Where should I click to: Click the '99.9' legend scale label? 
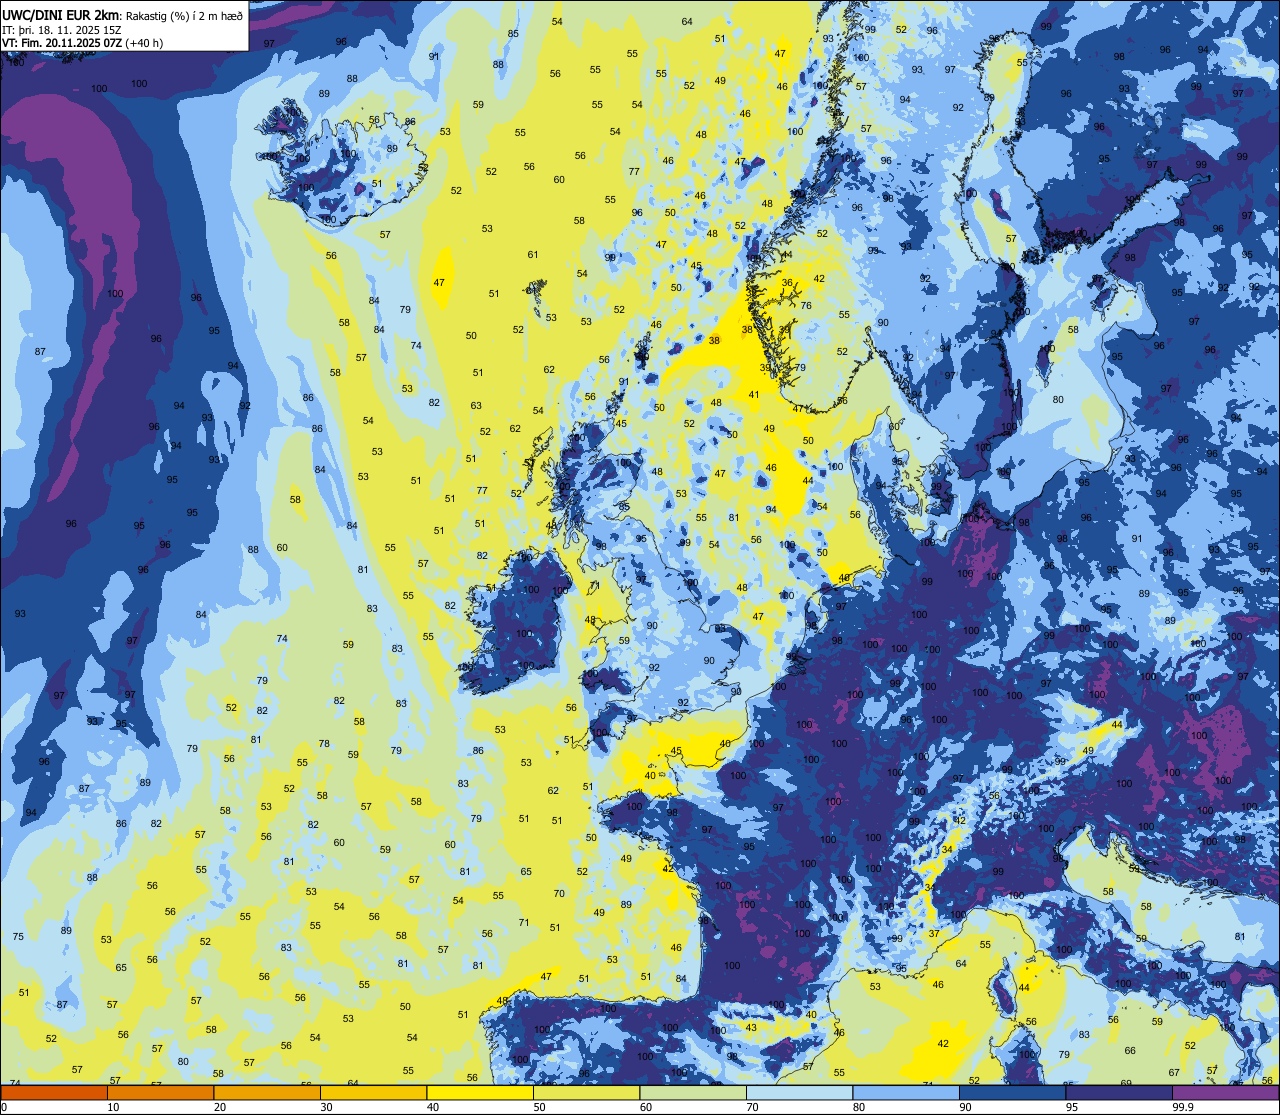click(1184, 1107)
